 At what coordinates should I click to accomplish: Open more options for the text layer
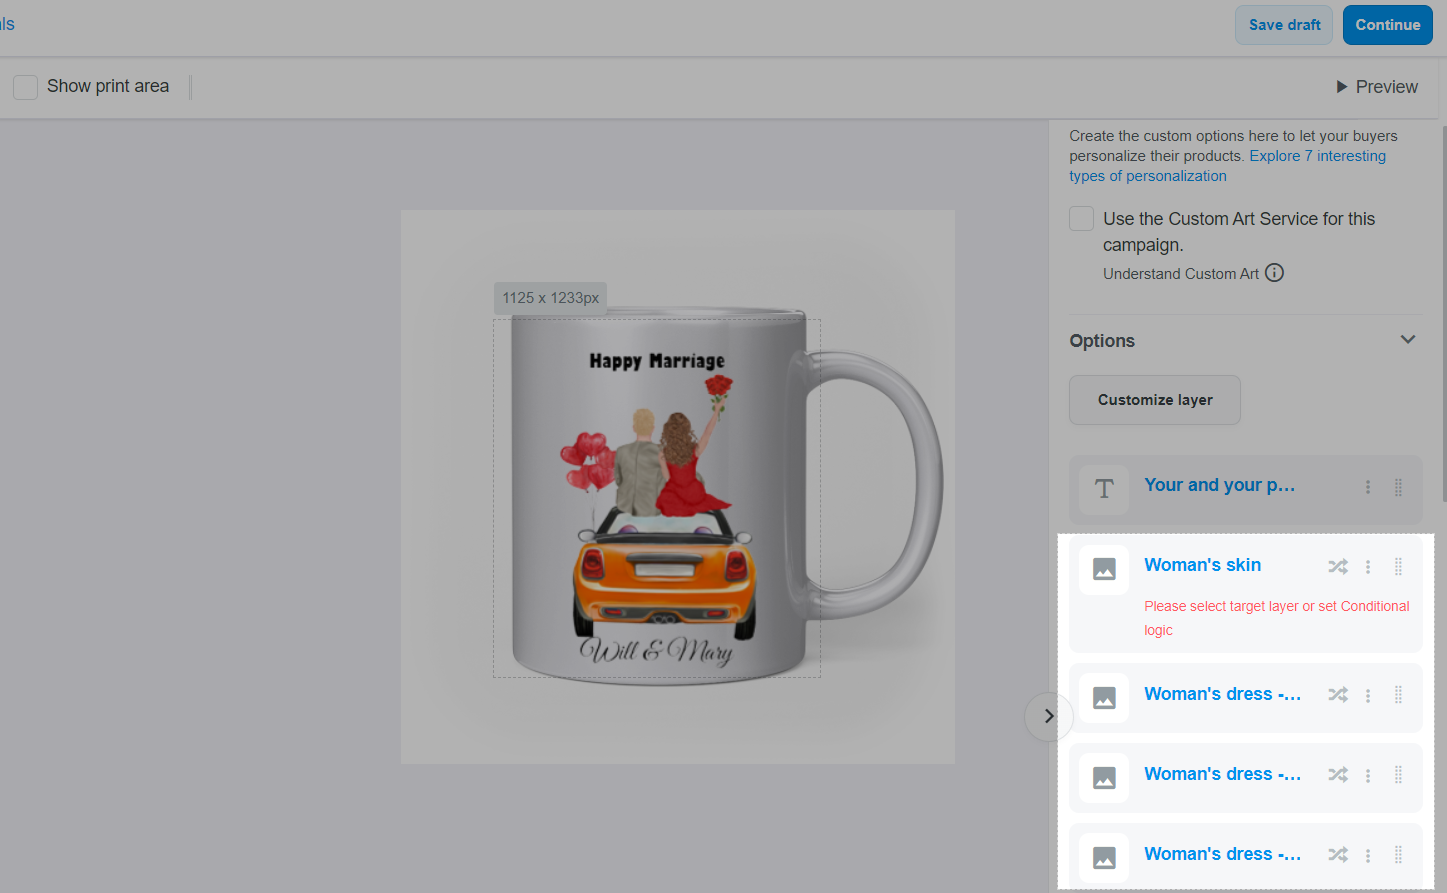(1368, 487)
